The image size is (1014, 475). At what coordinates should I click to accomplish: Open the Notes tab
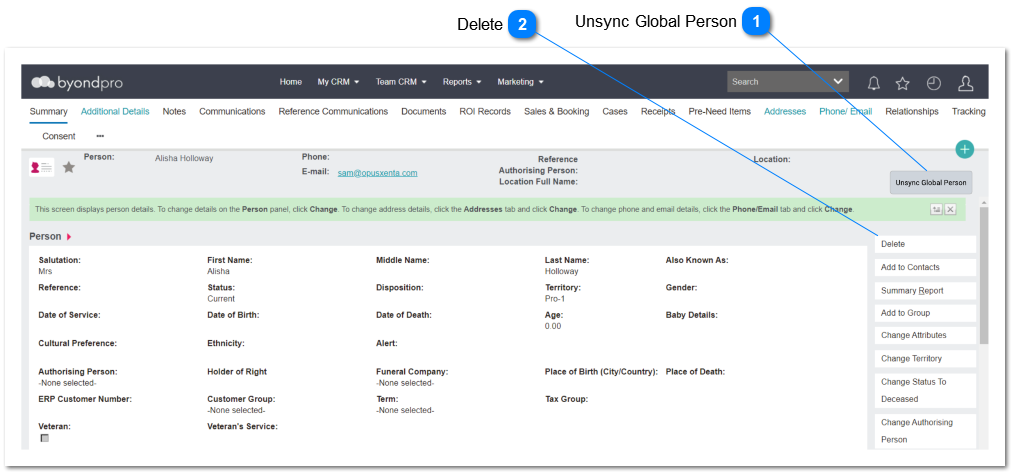pos(174,112)
